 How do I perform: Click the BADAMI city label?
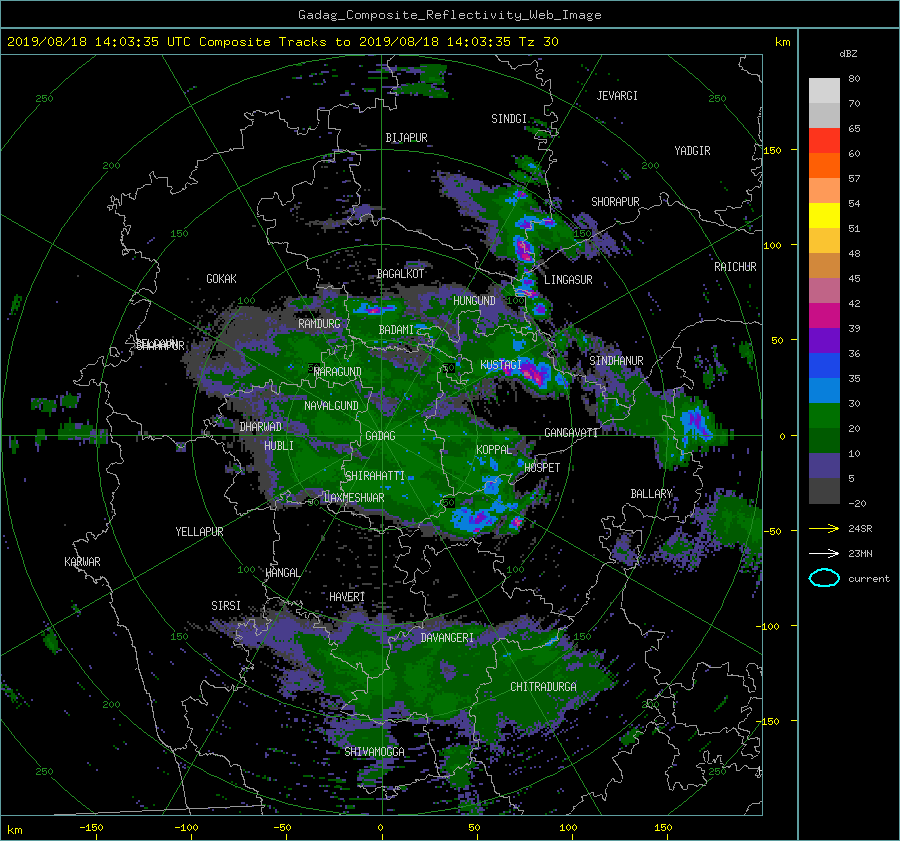point(396,330)
